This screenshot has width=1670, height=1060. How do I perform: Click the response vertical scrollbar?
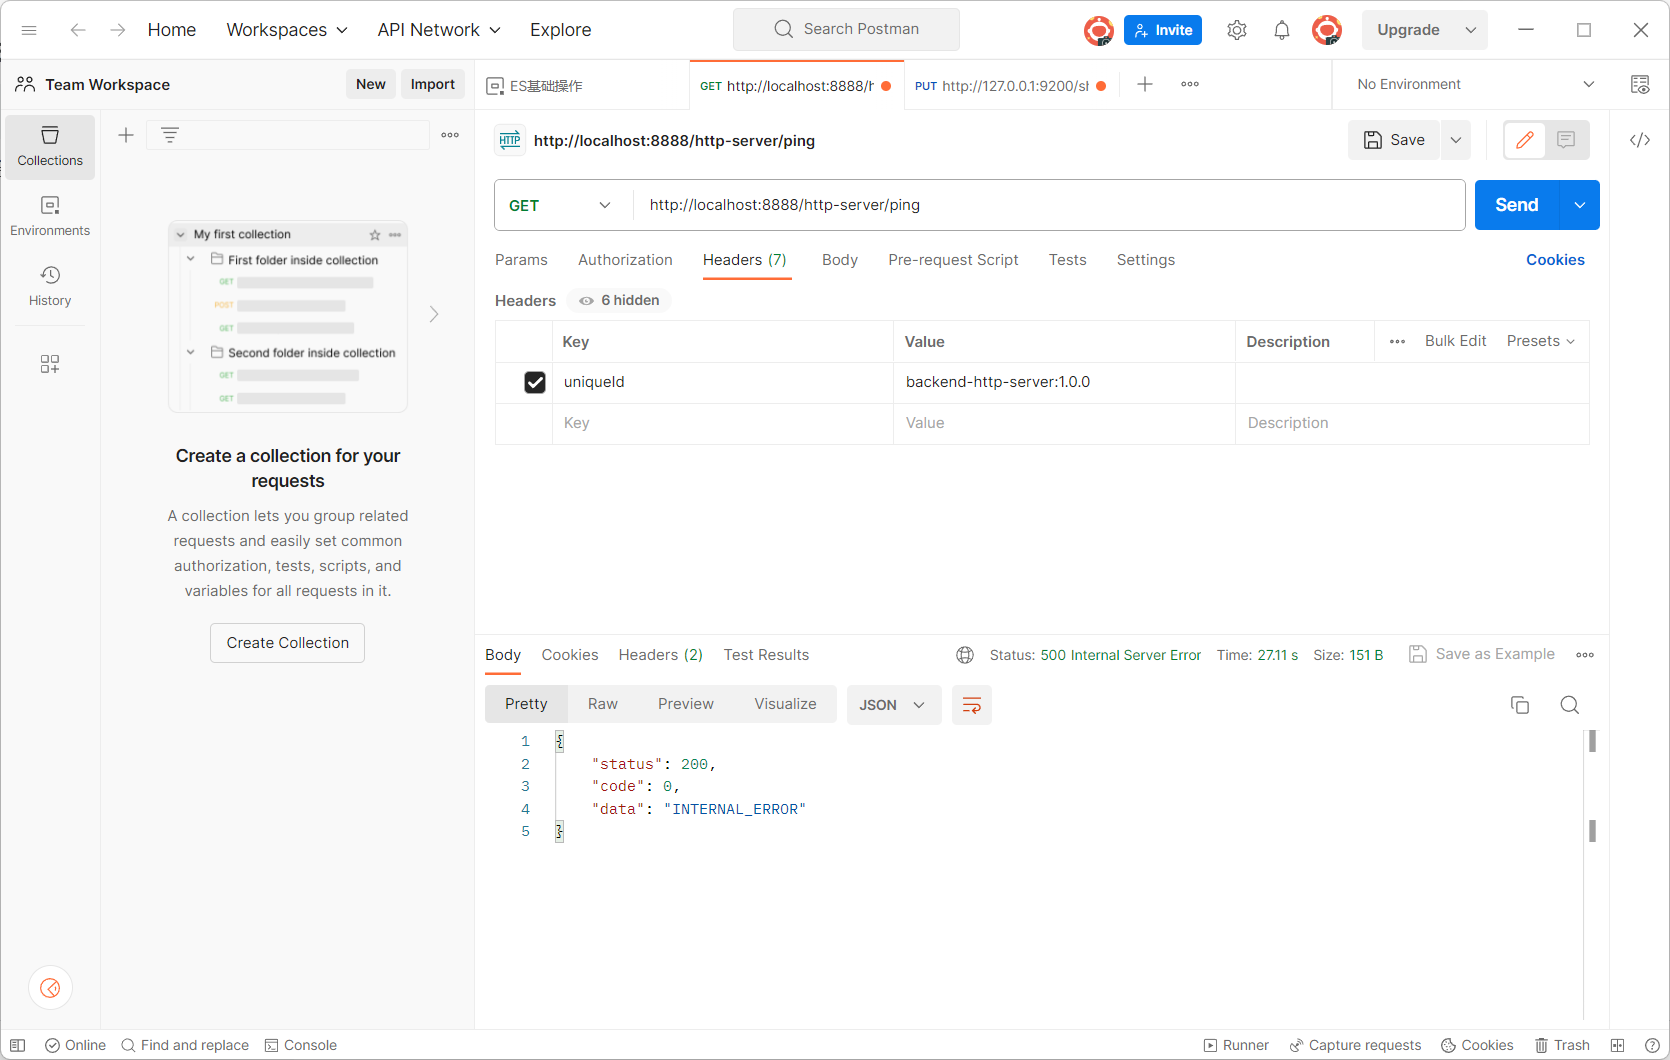point(1592,785)
